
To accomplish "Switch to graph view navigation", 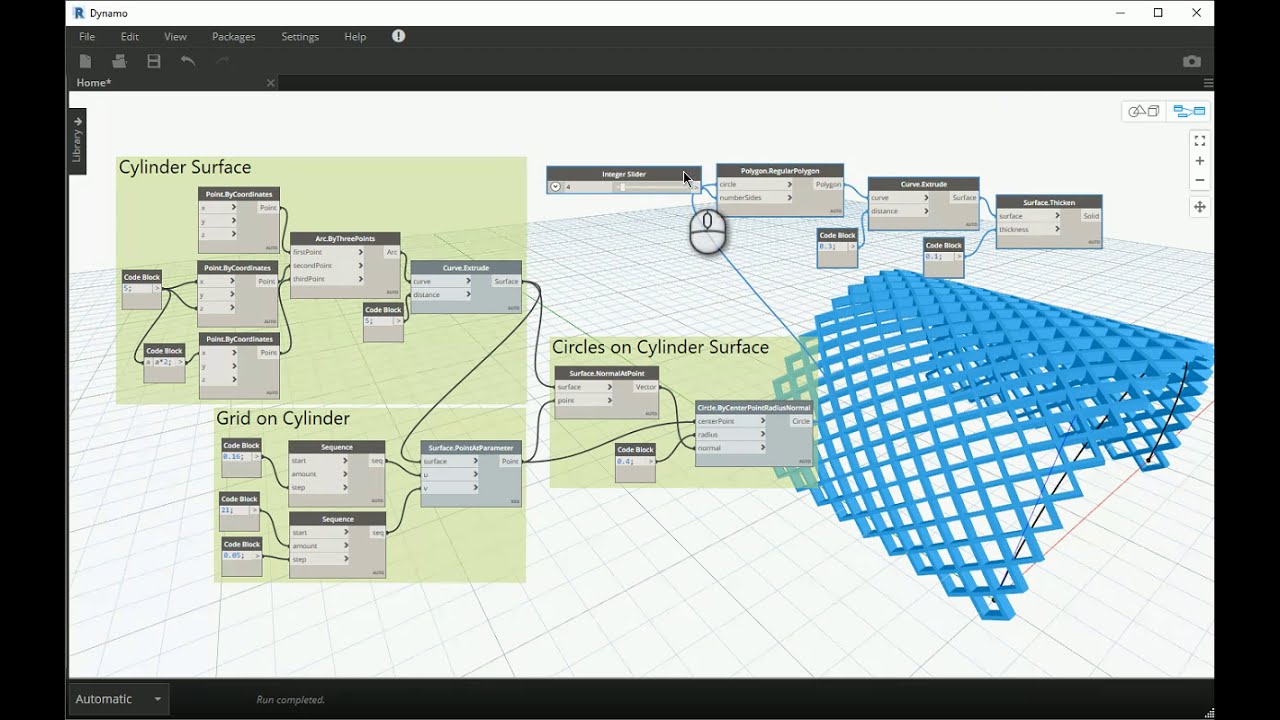I will pos(1189,111).
